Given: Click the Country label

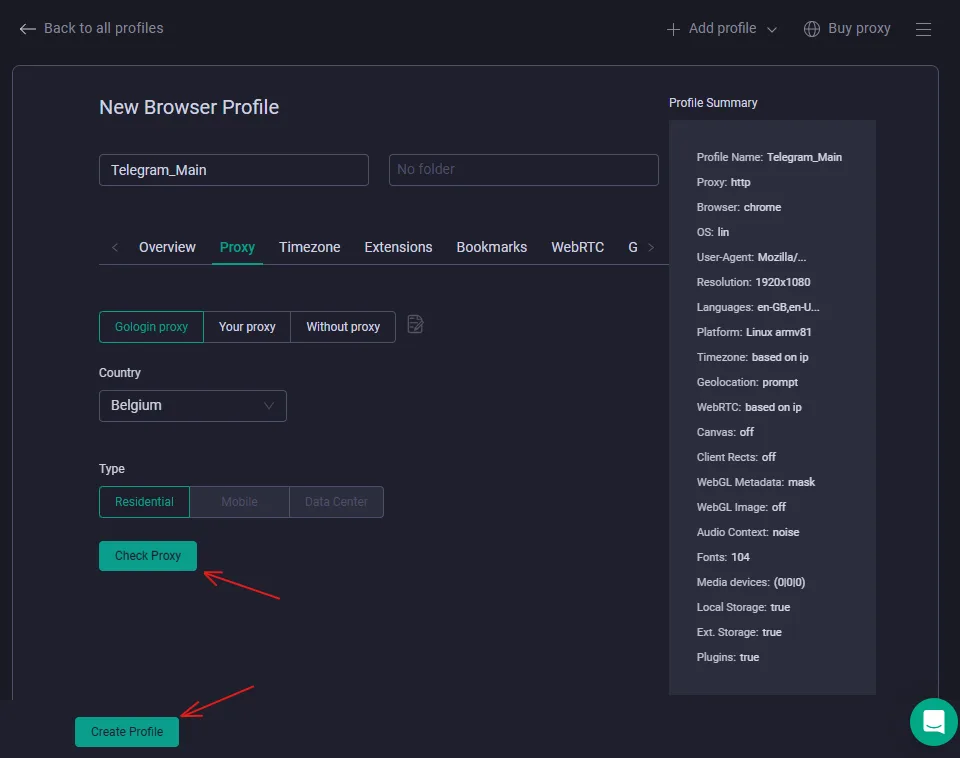Looking at the screenshot, I should coord(119,373).
